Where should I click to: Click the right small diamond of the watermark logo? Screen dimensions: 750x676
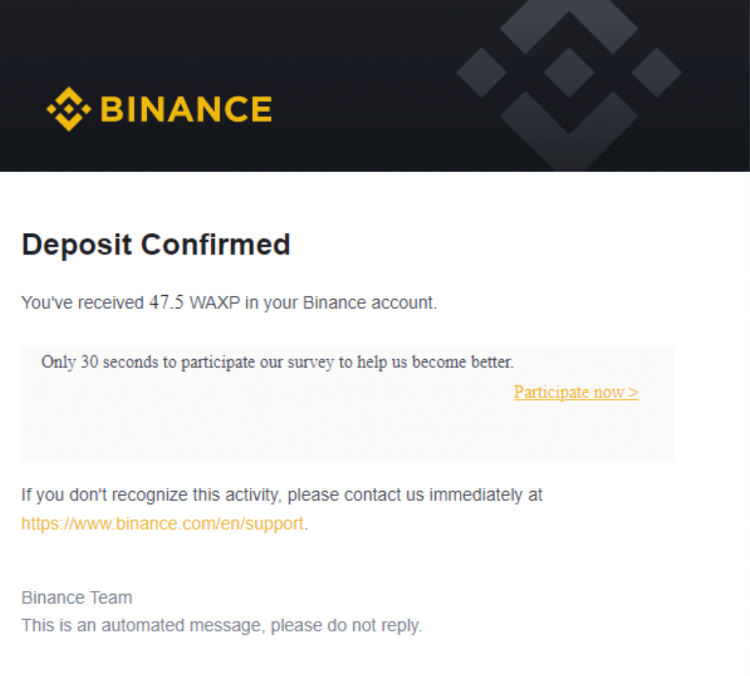(657, 72)
